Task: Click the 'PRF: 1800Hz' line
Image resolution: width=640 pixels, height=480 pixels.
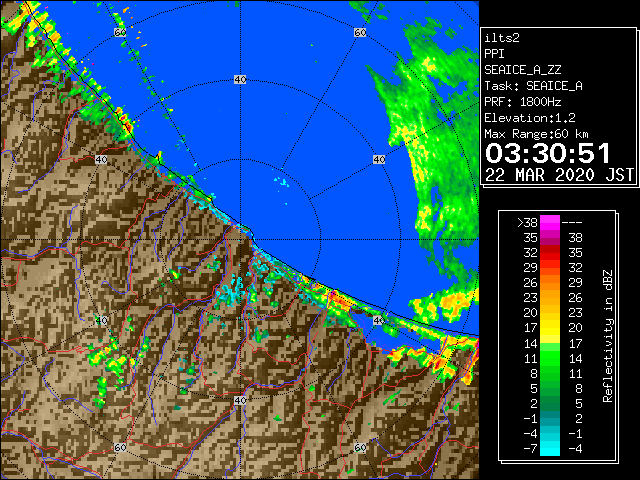Action: [x=523, y=102]
